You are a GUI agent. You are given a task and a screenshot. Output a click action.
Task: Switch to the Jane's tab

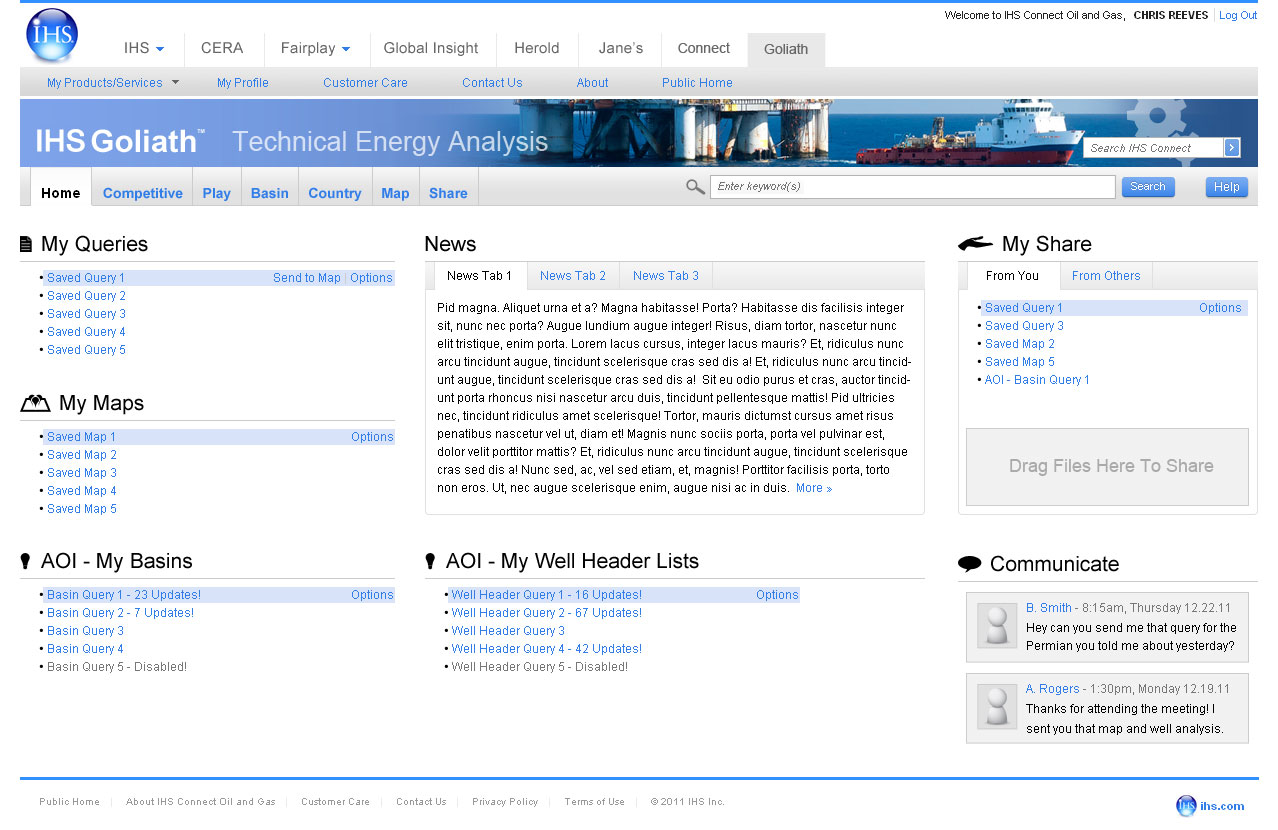621,48
